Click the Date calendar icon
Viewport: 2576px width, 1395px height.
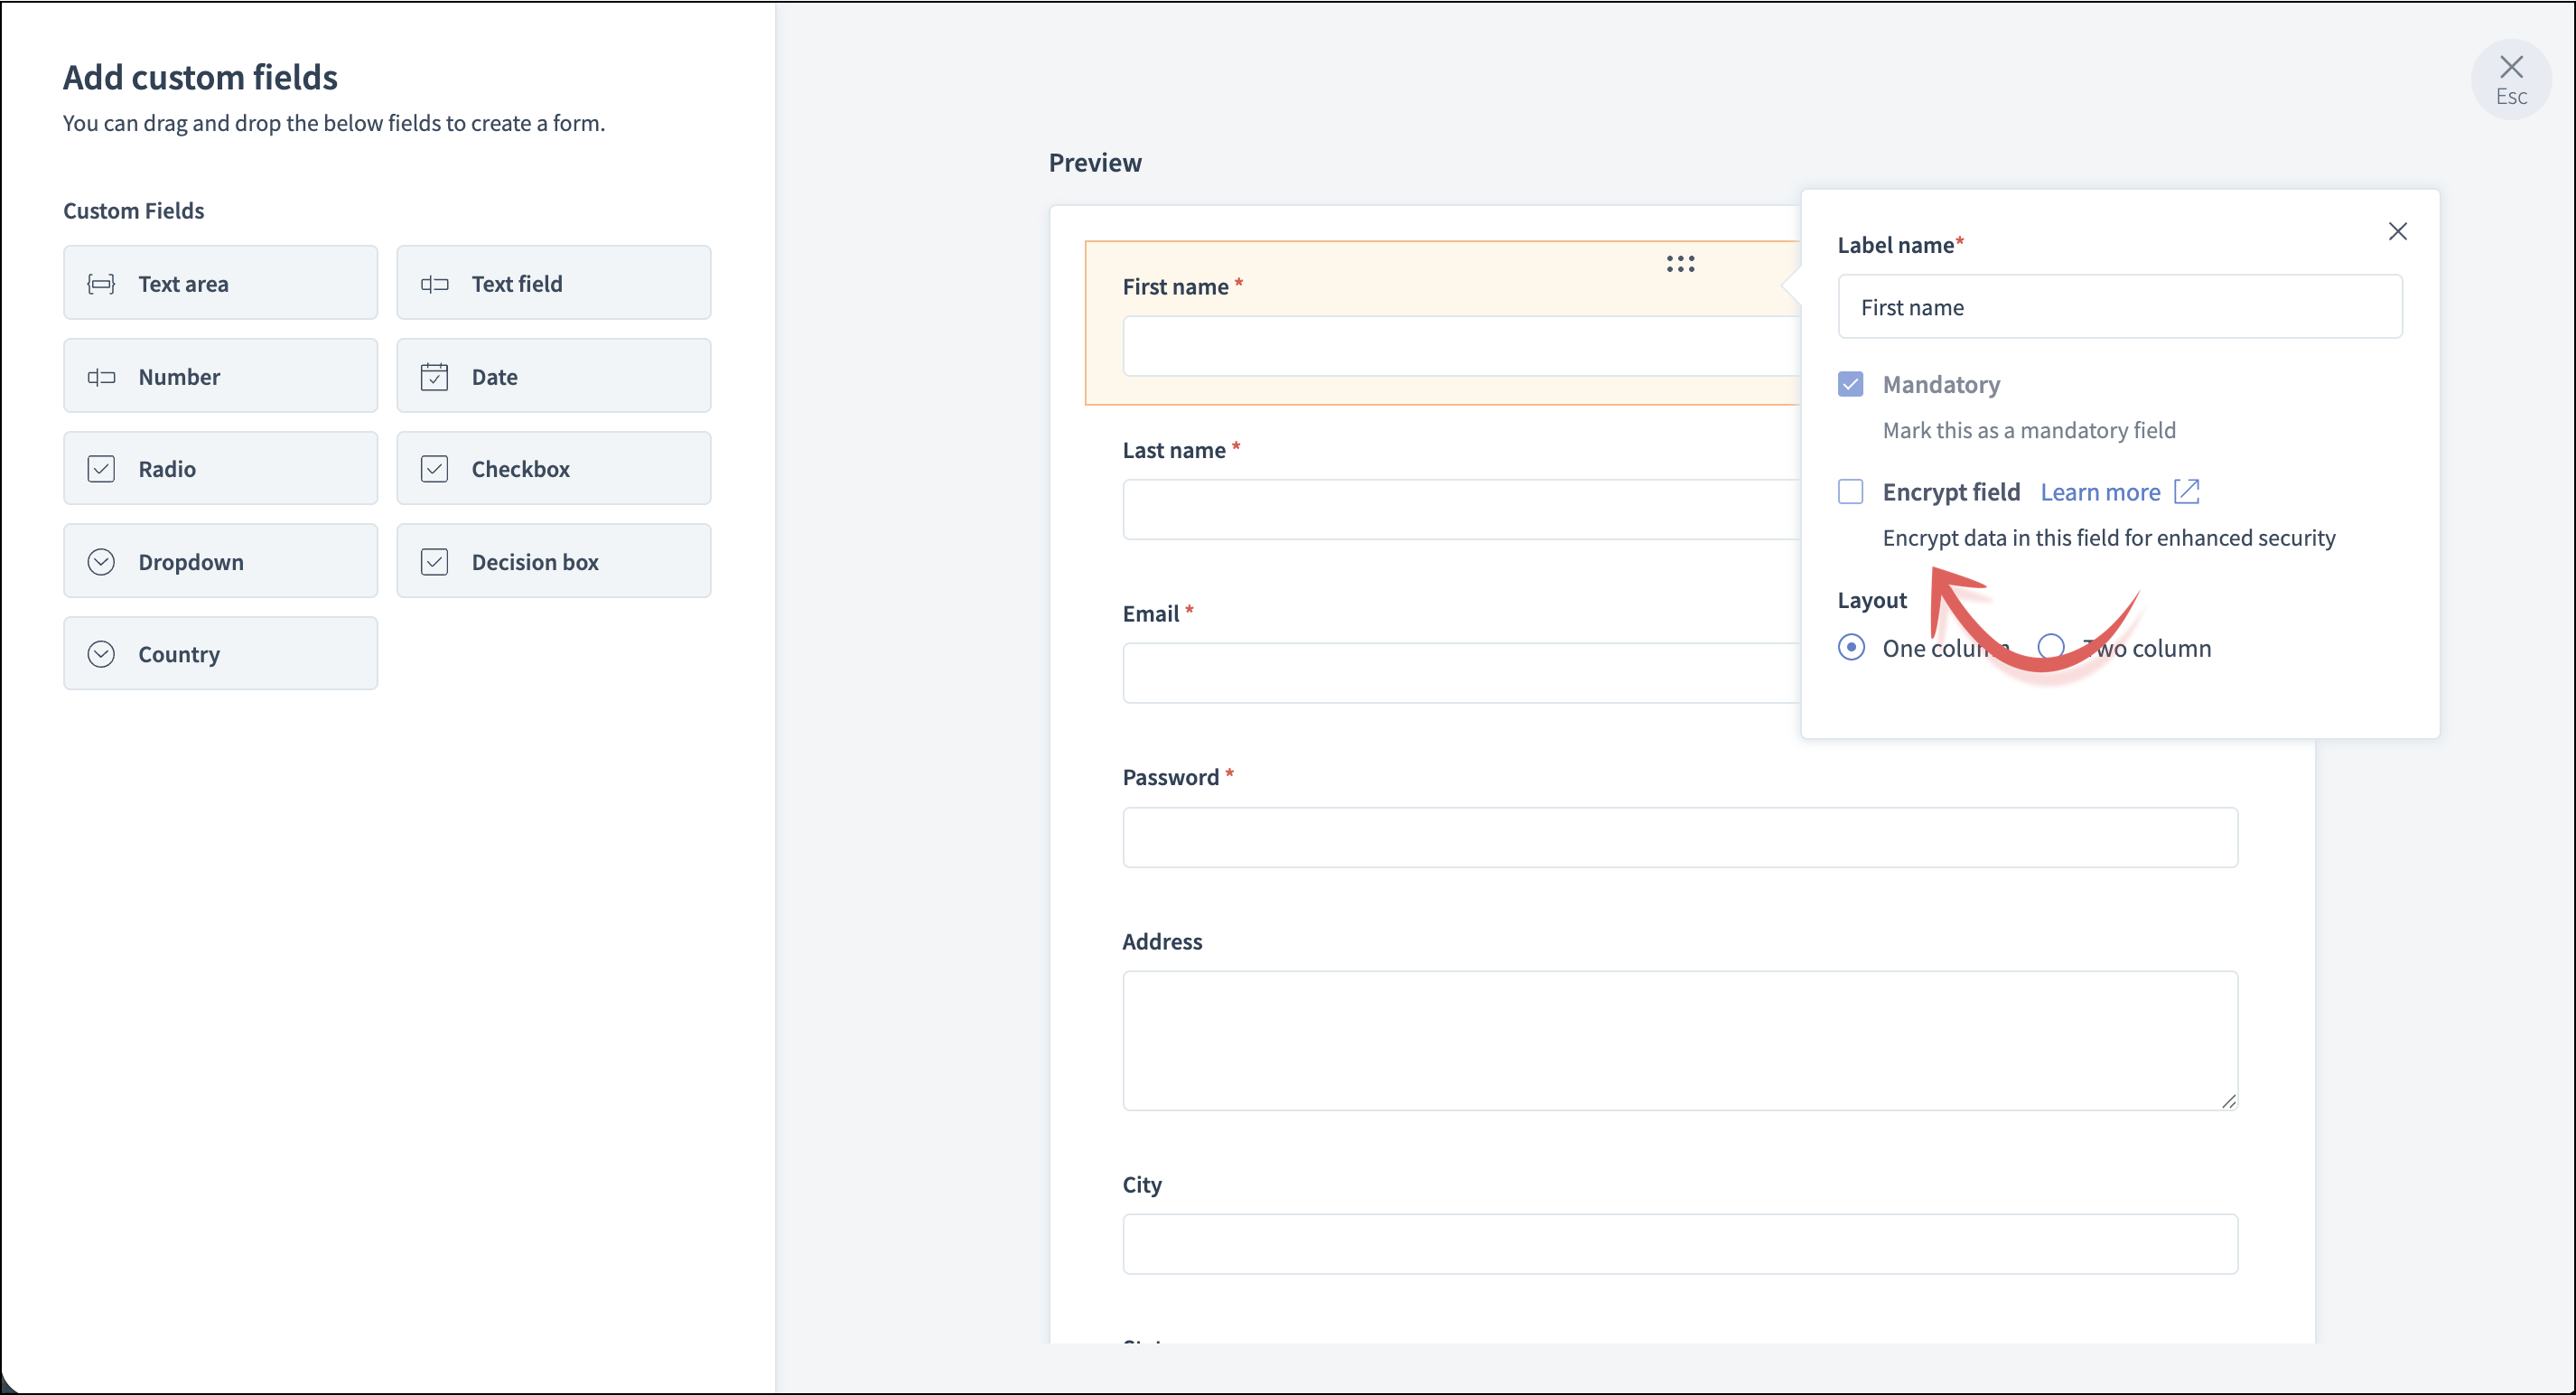(434, 377)
